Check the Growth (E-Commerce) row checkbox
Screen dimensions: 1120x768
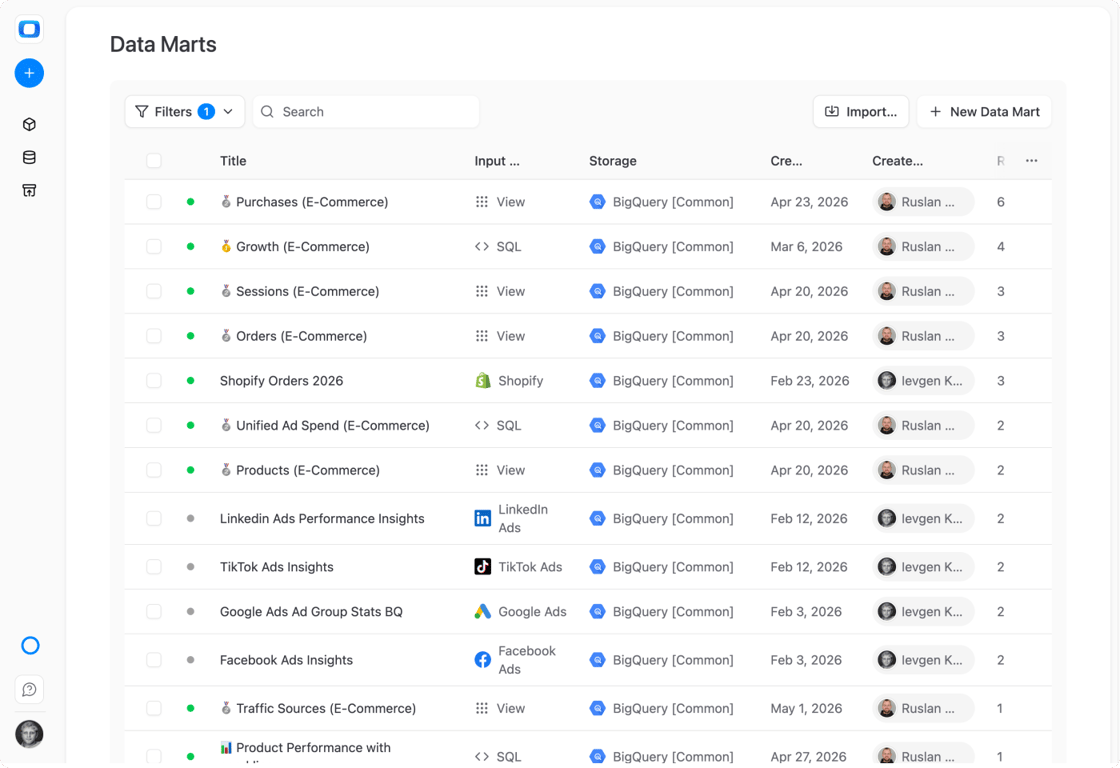[x=154, y=246]
